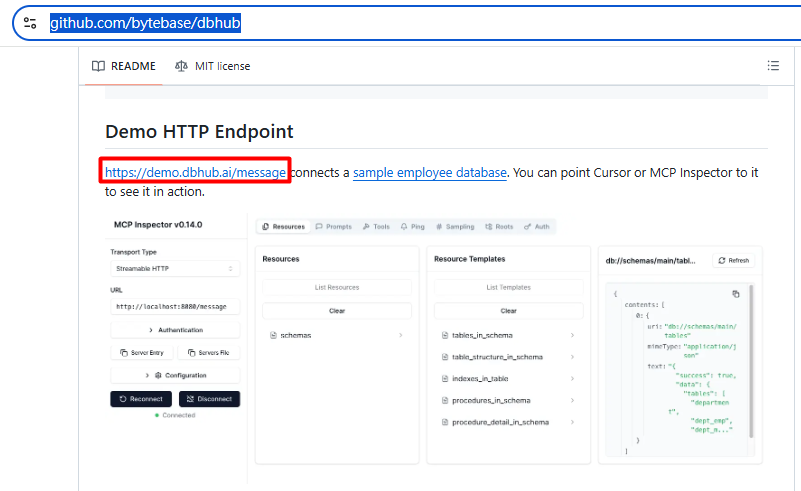Click the green Connected status text
The image size is (801, 491).
[x=178, y=415]
